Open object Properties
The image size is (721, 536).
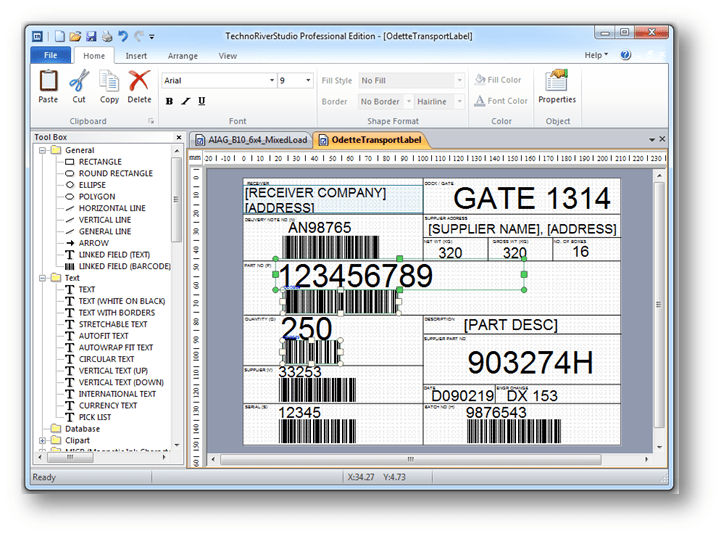coord(557,87)
